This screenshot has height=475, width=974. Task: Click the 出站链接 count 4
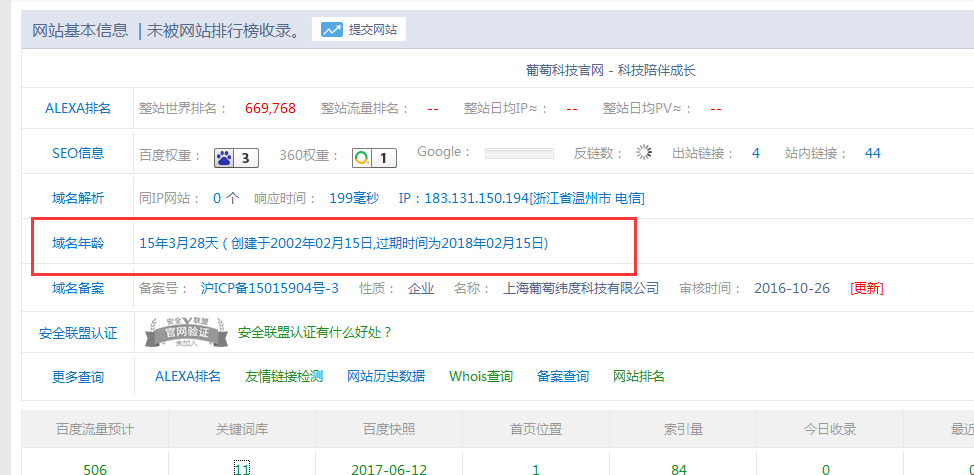[755, 153]
